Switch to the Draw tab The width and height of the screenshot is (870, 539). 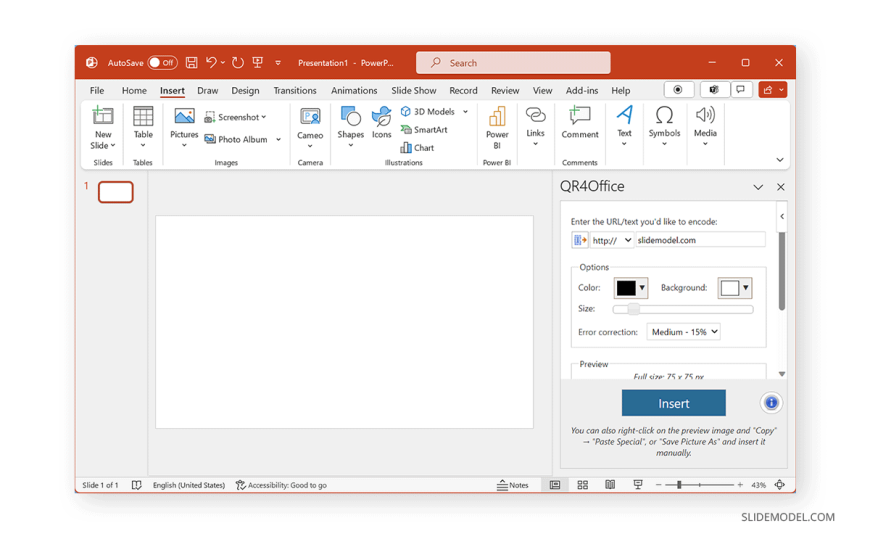pos(208,90)
